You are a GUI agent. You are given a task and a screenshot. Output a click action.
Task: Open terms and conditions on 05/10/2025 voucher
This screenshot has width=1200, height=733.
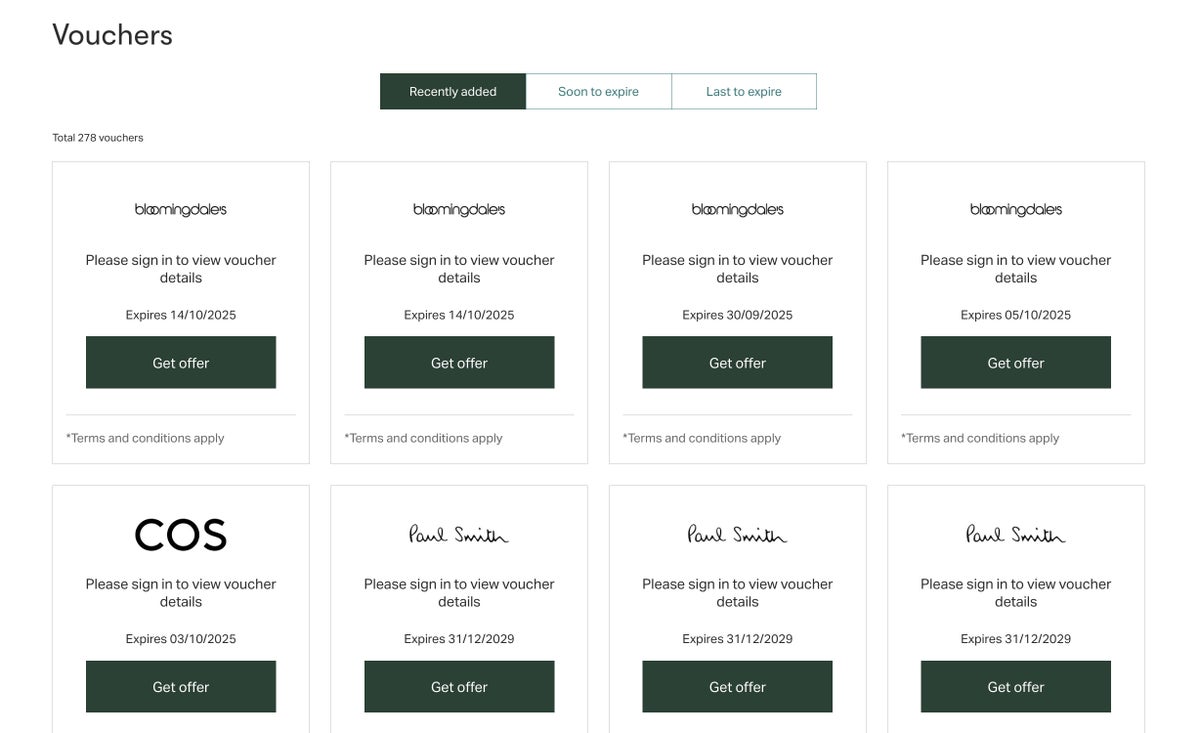[x=980, y=438]
